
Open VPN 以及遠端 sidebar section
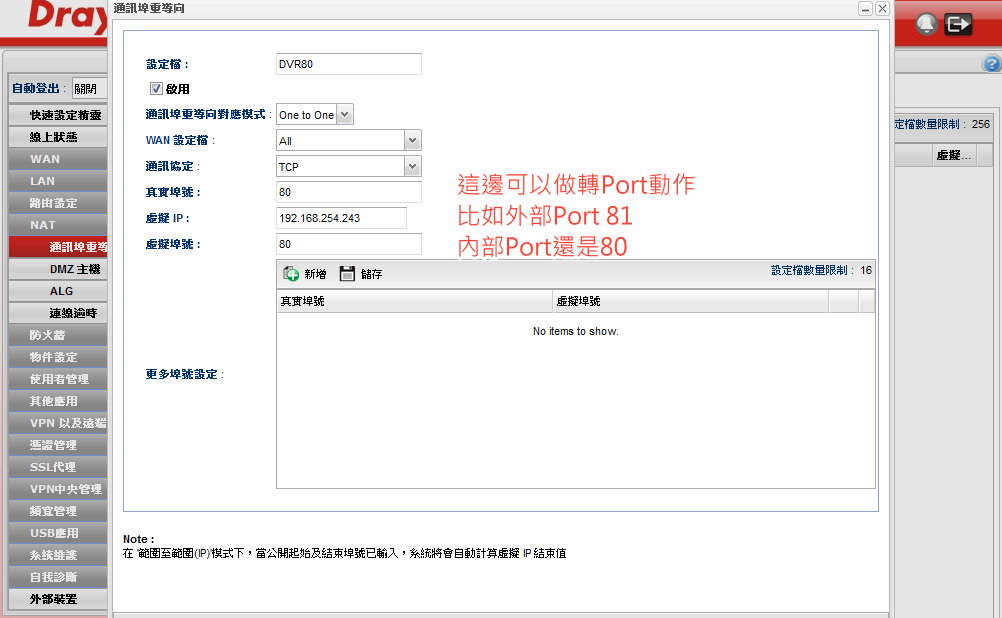pyautogui.click(x=57, y=423)
